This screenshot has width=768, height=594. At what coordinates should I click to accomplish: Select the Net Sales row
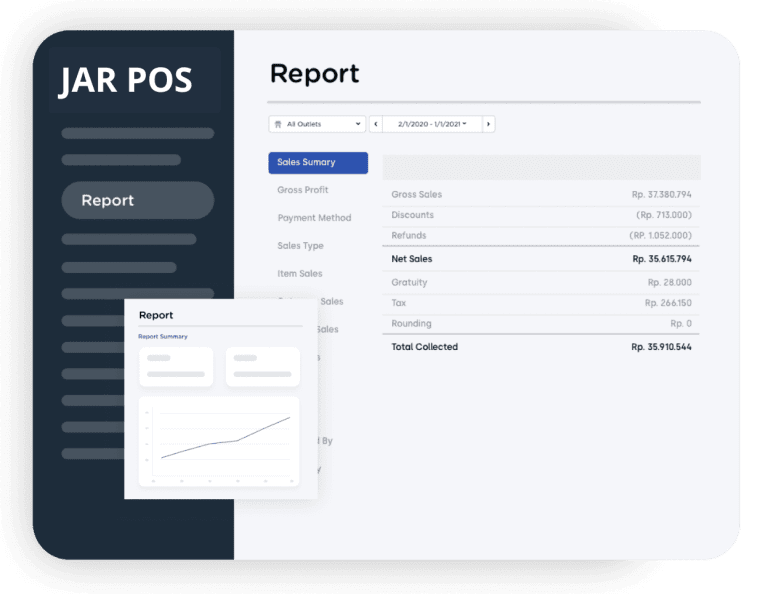coord(541,259)
